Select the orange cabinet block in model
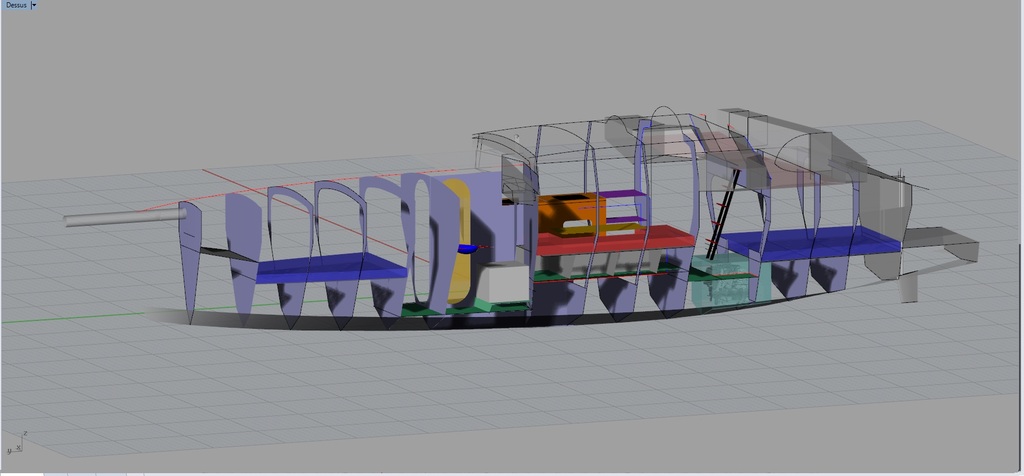Screen dimensions: 1024x476 point(570,213)
